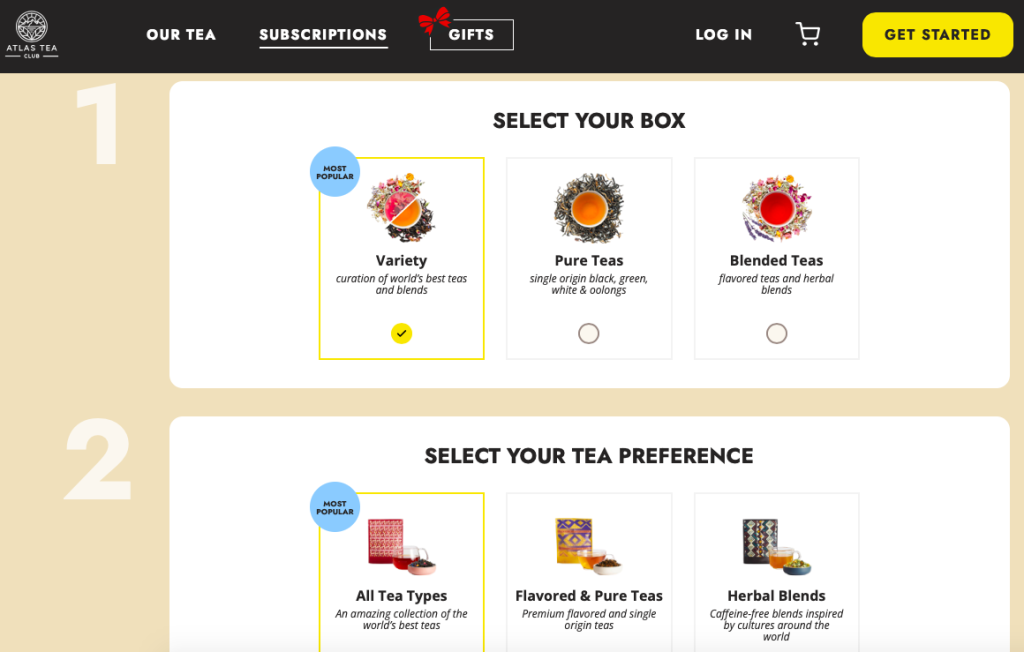Screen dimensions: 1024x652
Task: Navigate to the SUBSCRIPTIONS section
Action: tap(322, 34)
